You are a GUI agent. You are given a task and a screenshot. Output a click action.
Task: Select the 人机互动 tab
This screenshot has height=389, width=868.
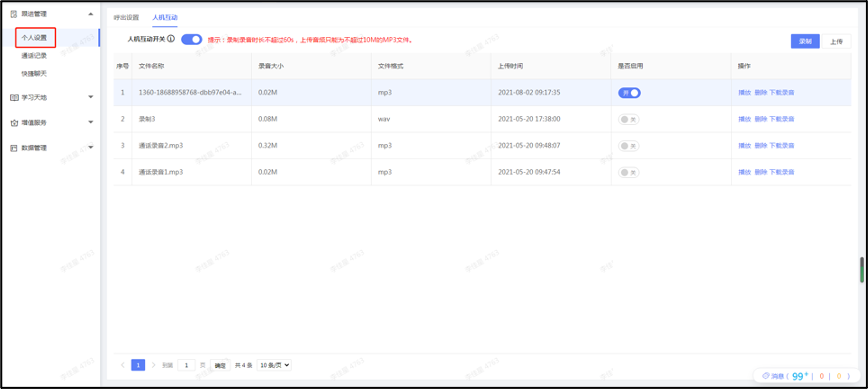[165, 17]
